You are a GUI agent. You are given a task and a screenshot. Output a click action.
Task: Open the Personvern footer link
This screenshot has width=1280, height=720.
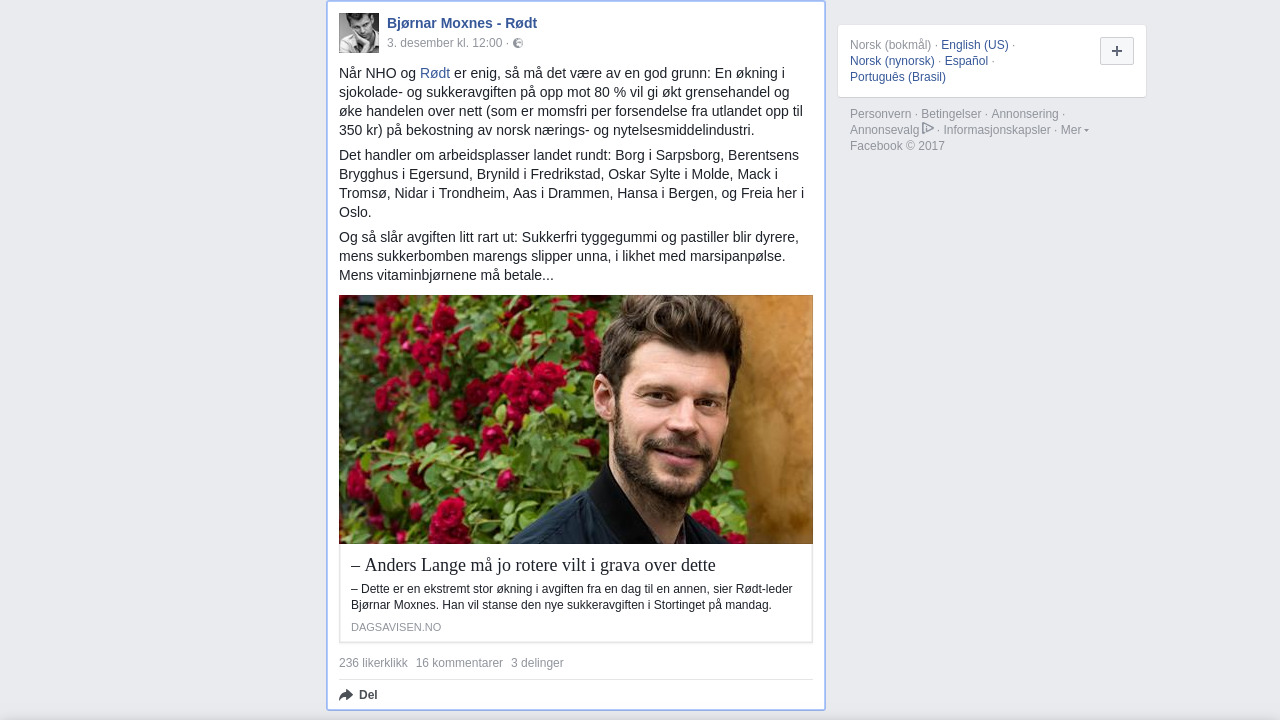pyautogui.click(x=880, y=114)
